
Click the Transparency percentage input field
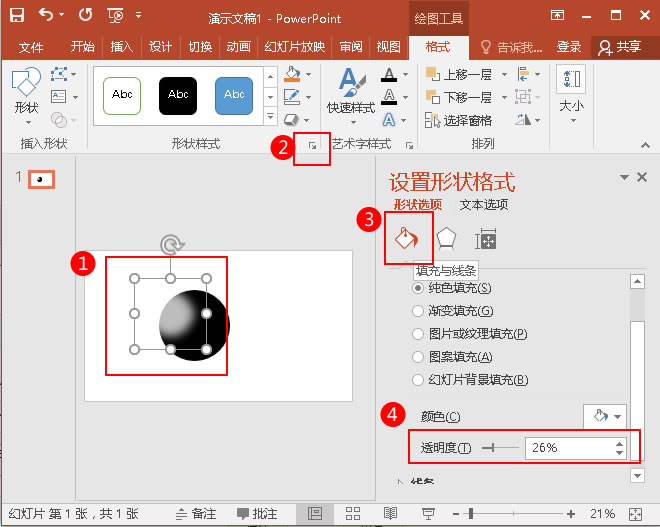click(568, 448)
